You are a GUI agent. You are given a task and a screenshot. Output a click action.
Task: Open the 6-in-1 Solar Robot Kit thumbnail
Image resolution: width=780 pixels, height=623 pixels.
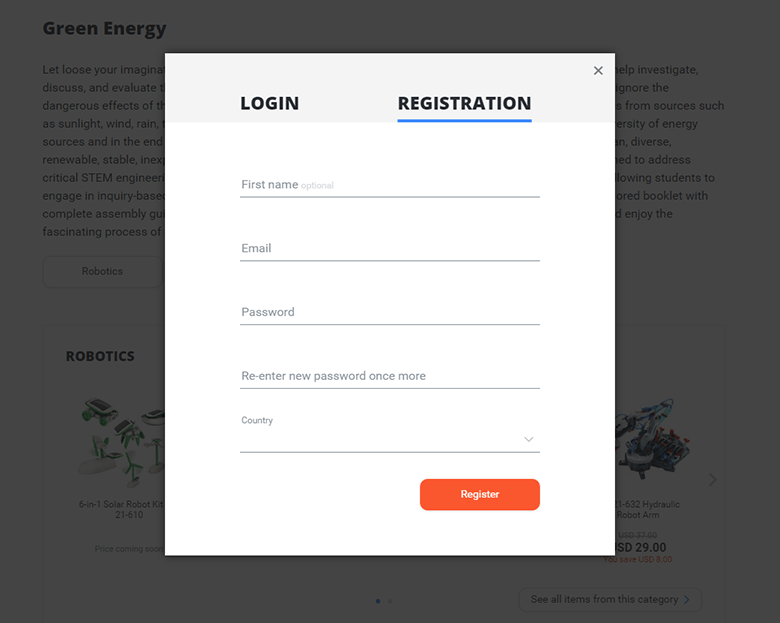click(x=122, y=442)
